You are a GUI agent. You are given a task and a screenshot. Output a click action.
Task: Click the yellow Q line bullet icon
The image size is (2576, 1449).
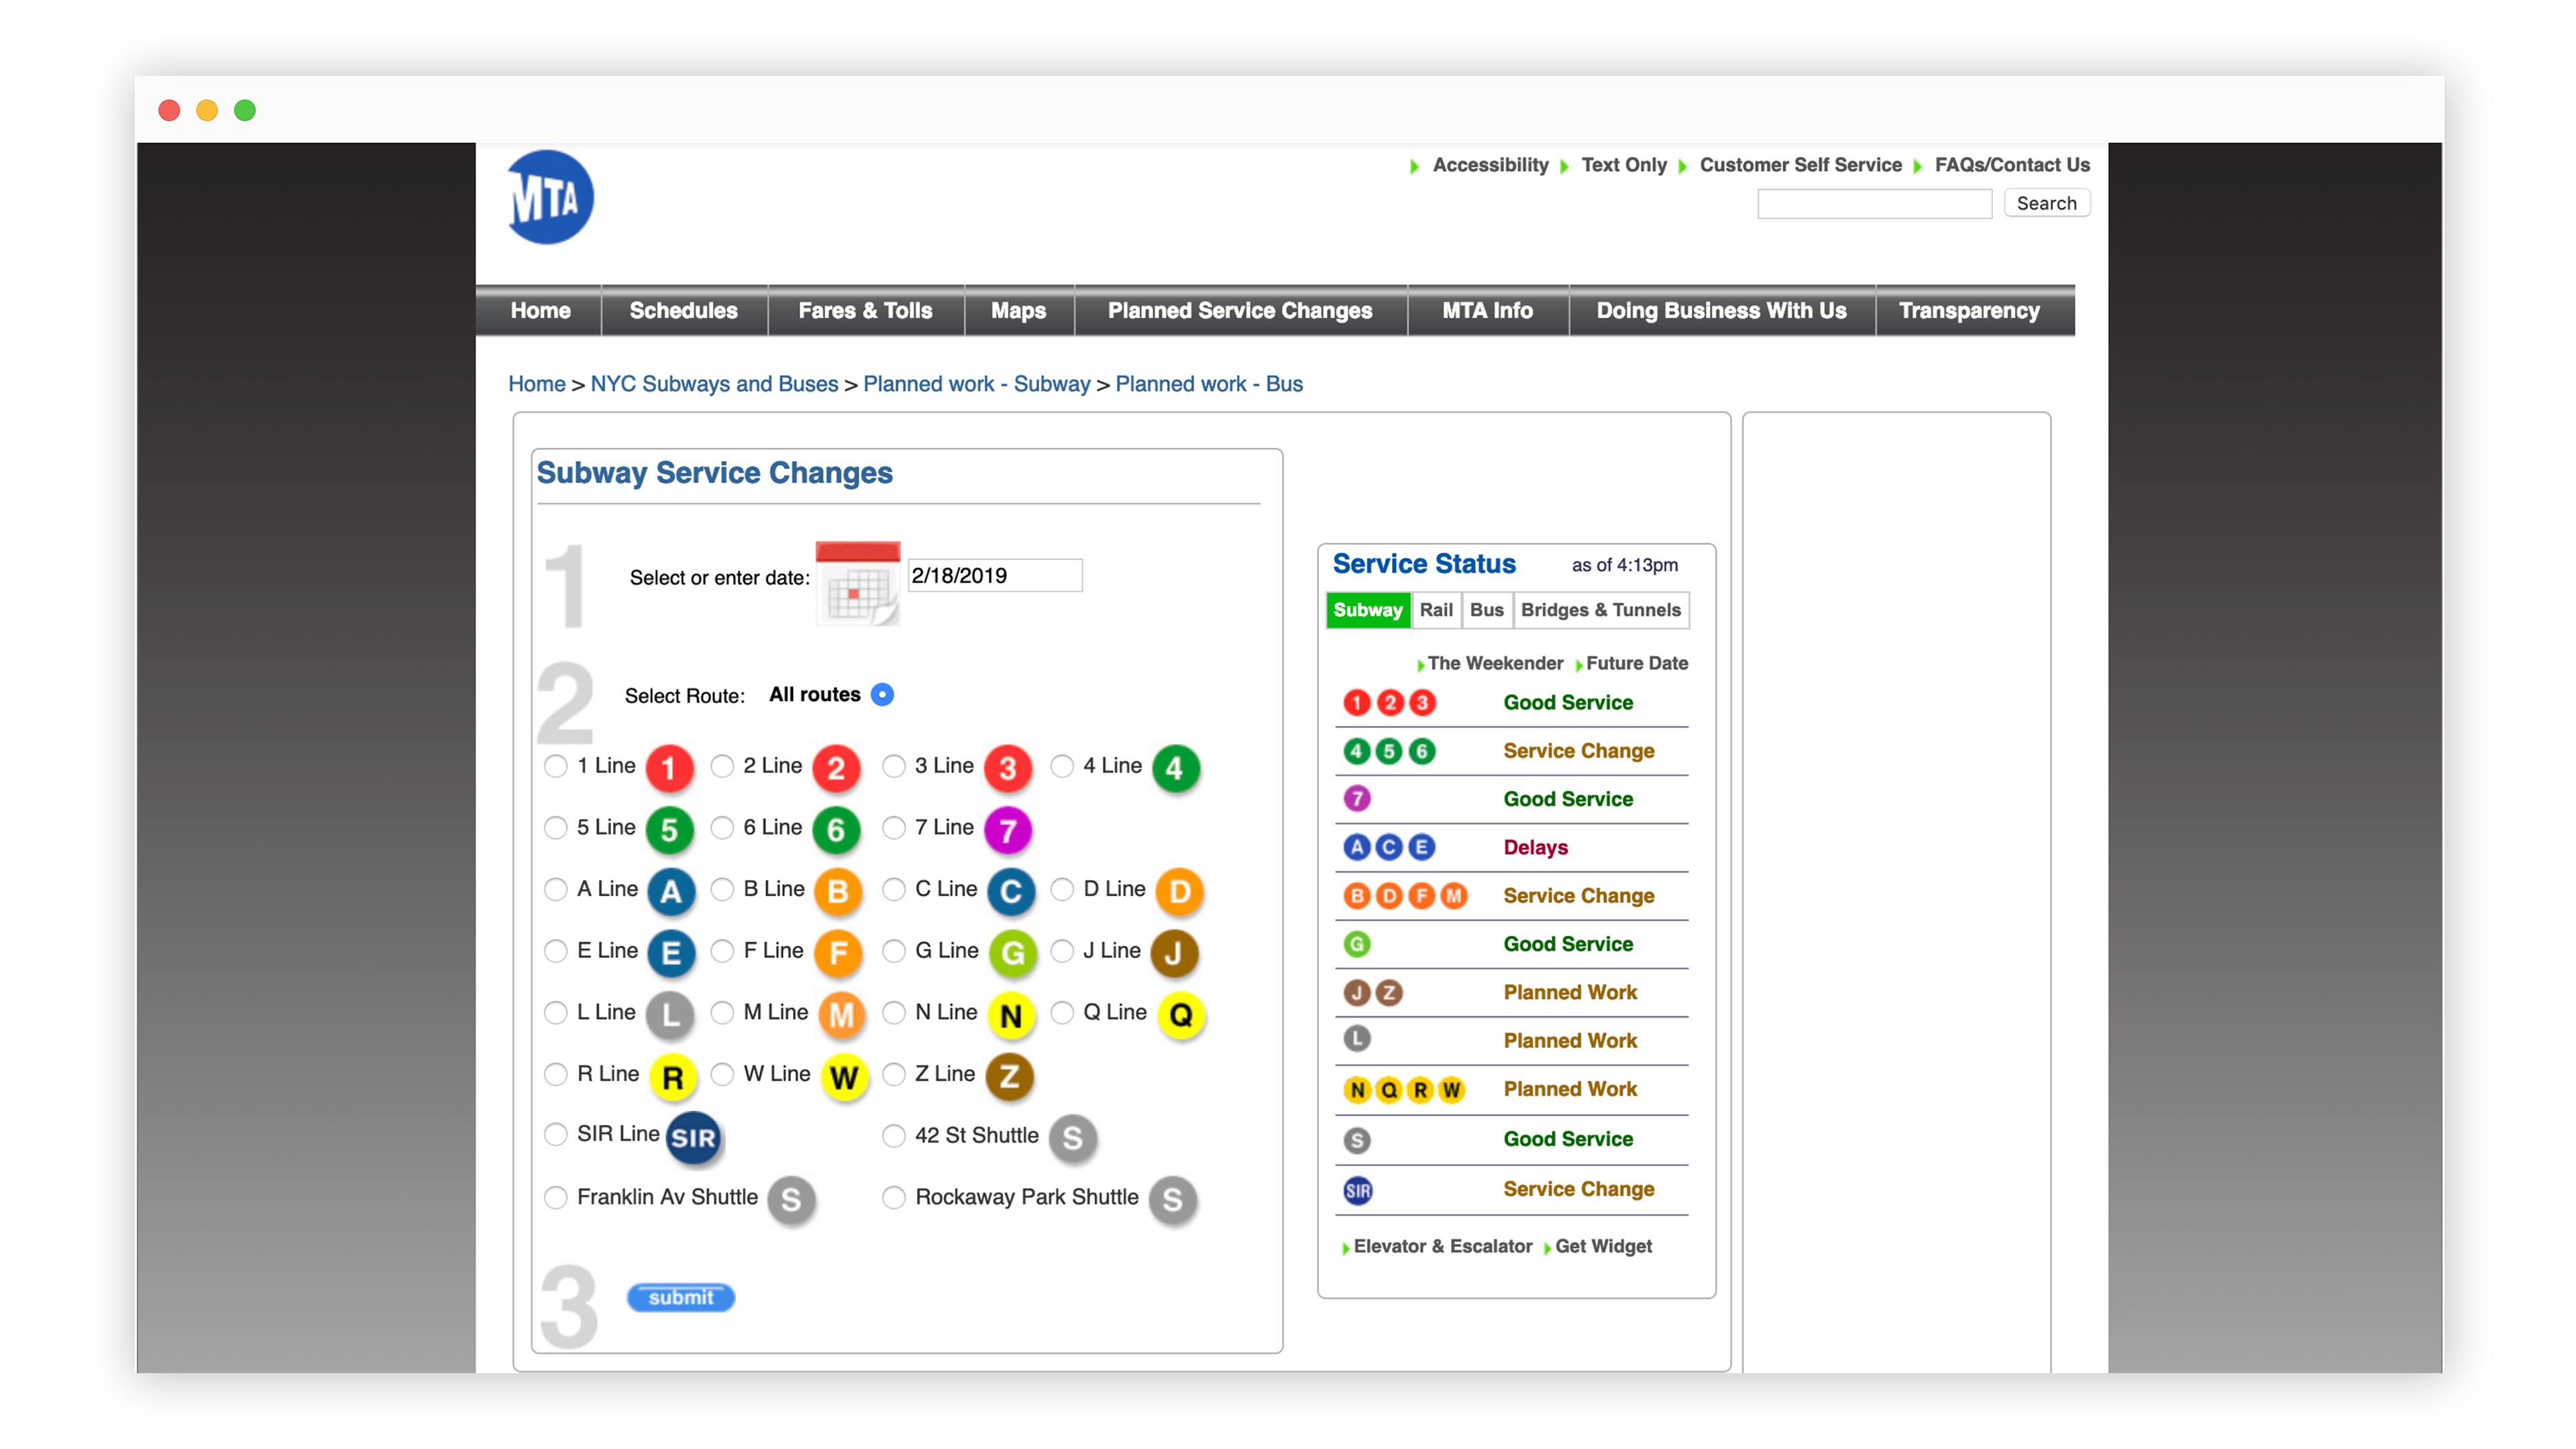1181,1015
